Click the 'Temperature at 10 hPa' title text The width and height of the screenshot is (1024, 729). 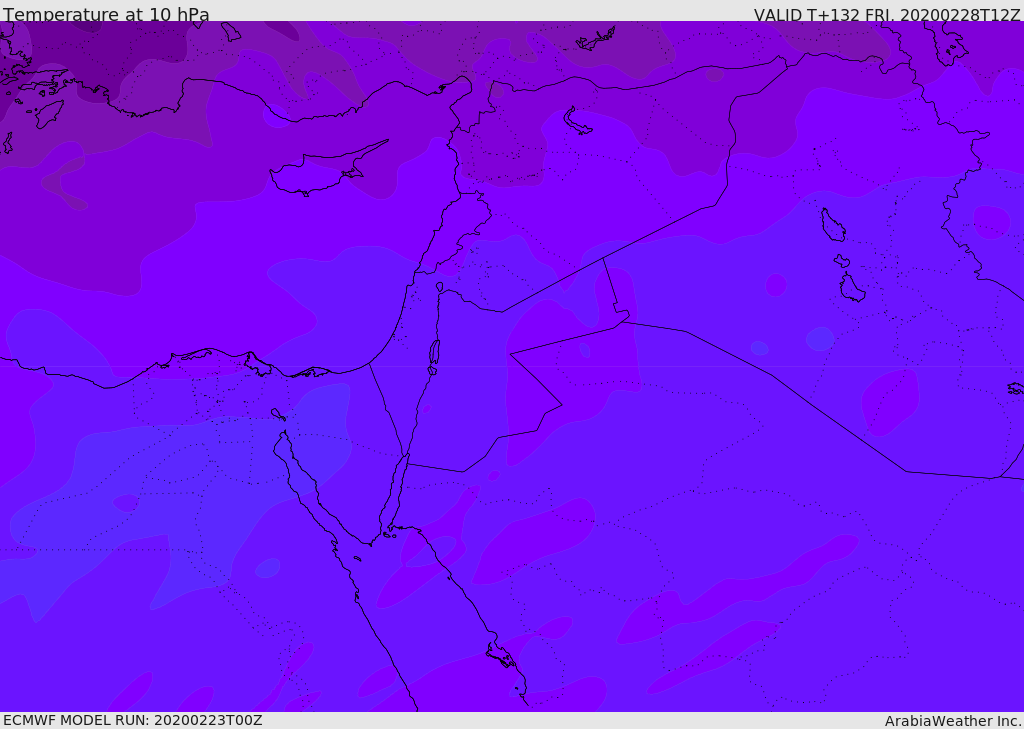[x=106, y=14]
